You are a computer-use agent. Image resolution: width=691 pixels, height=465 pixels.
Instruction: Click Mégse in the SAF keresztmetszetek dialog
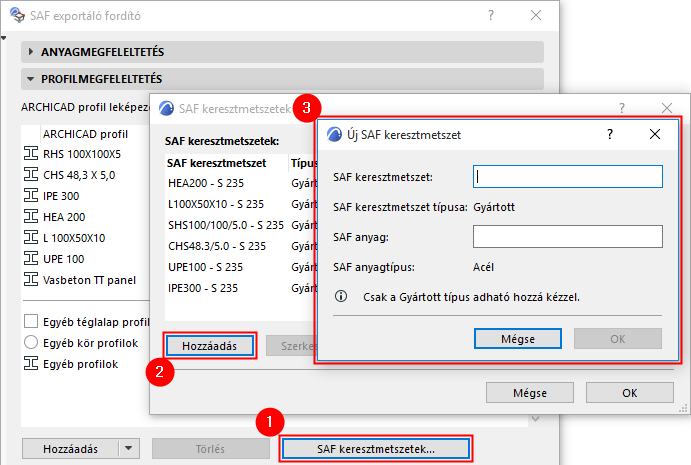[530, 393]
